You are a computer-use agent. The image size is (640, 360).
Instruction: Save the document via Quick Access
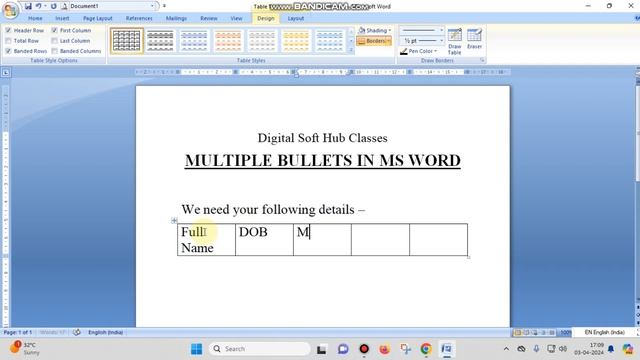point(28,6)
